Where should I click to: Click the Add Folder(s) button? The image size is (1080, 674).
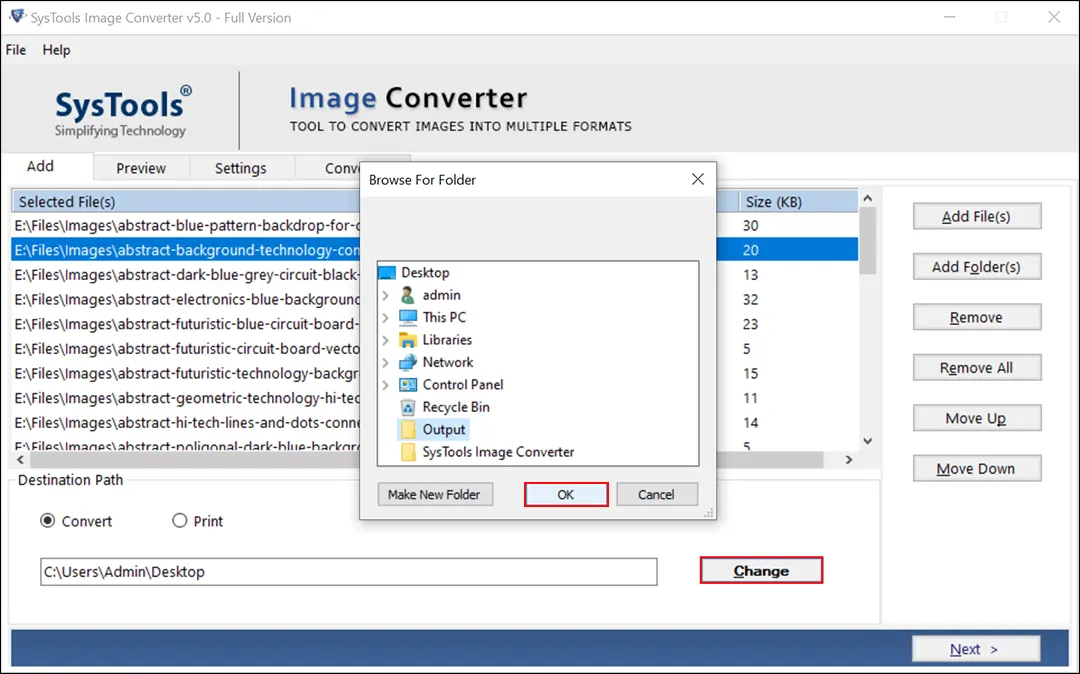coord(977,266)
